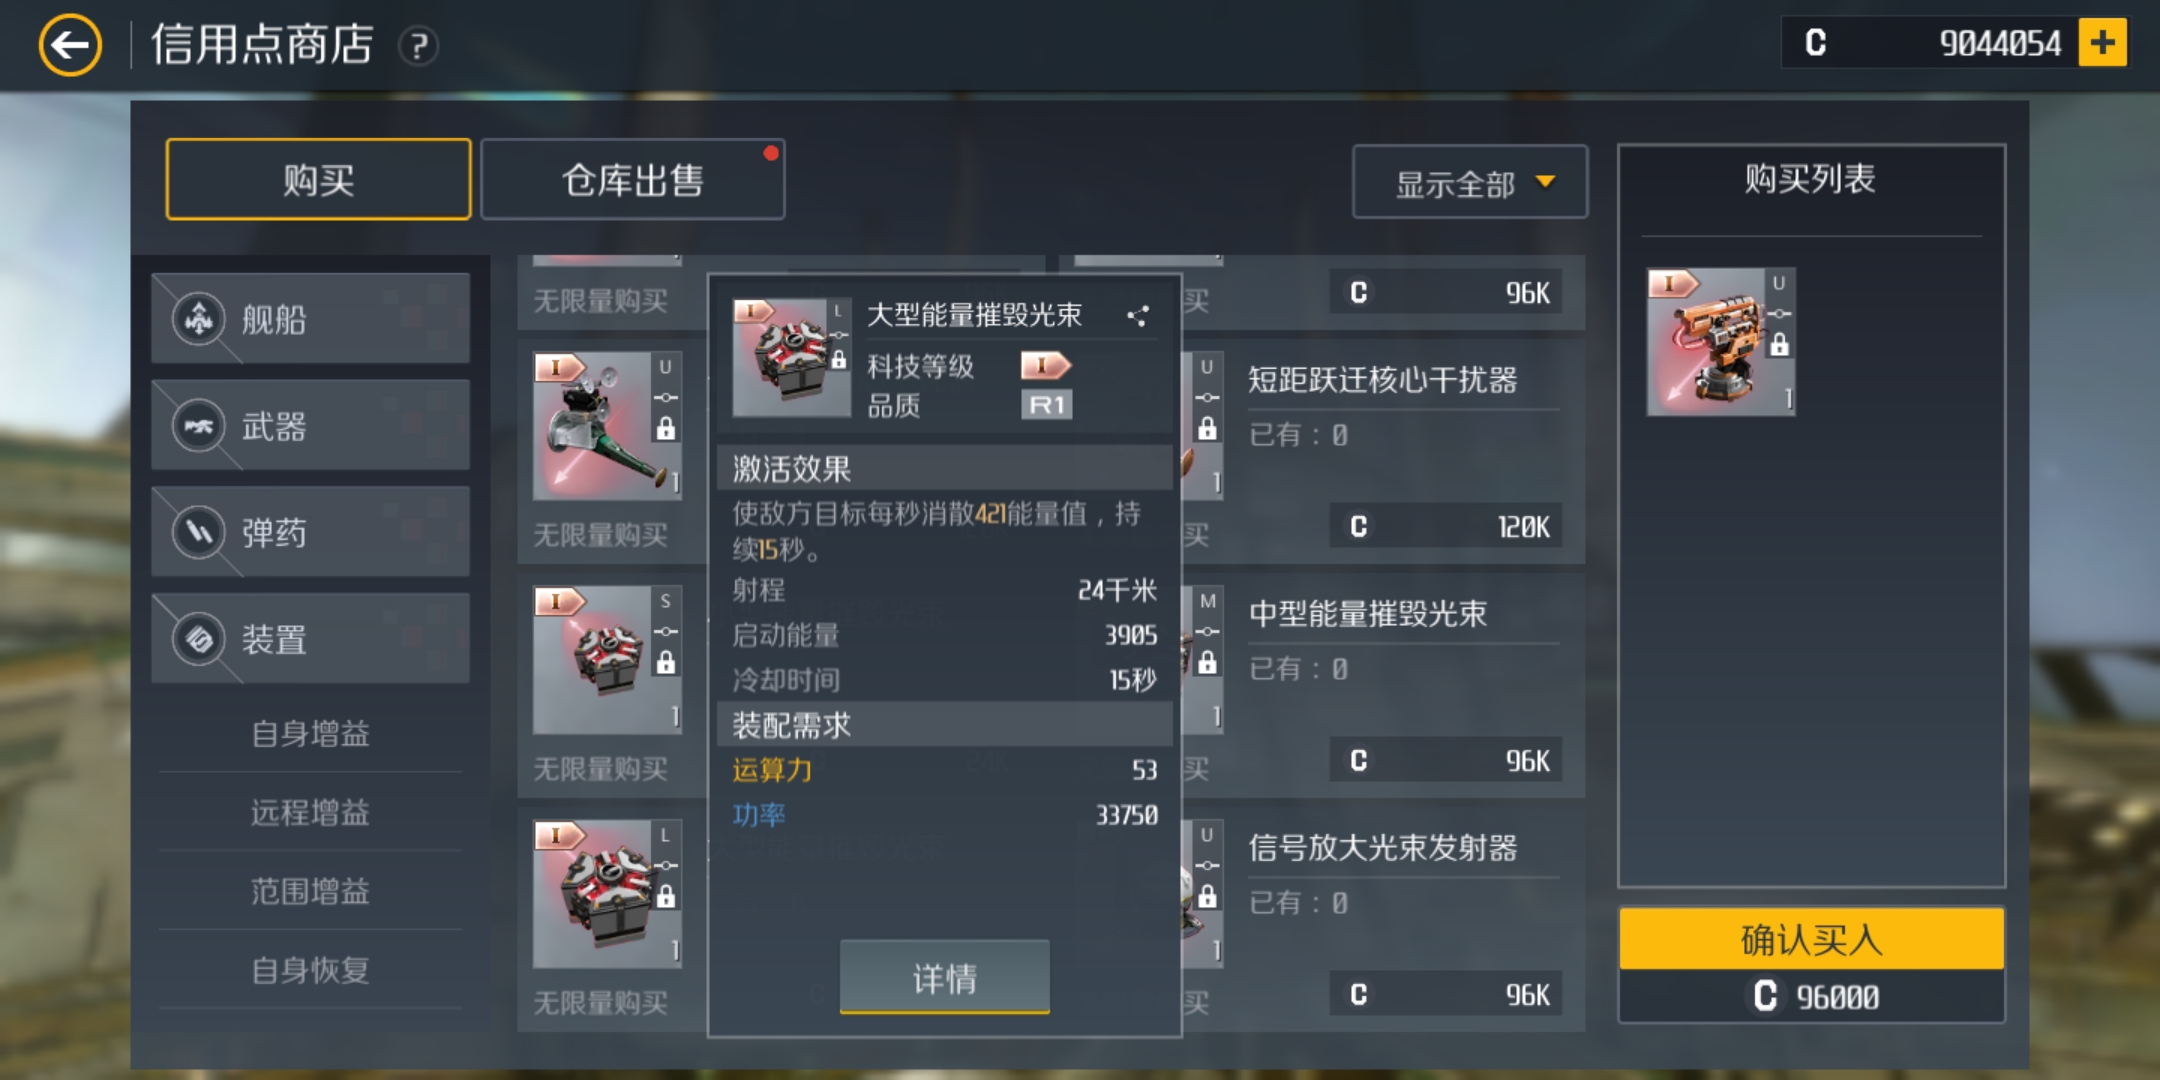2160x1080 pixels.
Task: Go back using the yellow arrow icon
Action: pyautogui.click(x=70, y=45)
